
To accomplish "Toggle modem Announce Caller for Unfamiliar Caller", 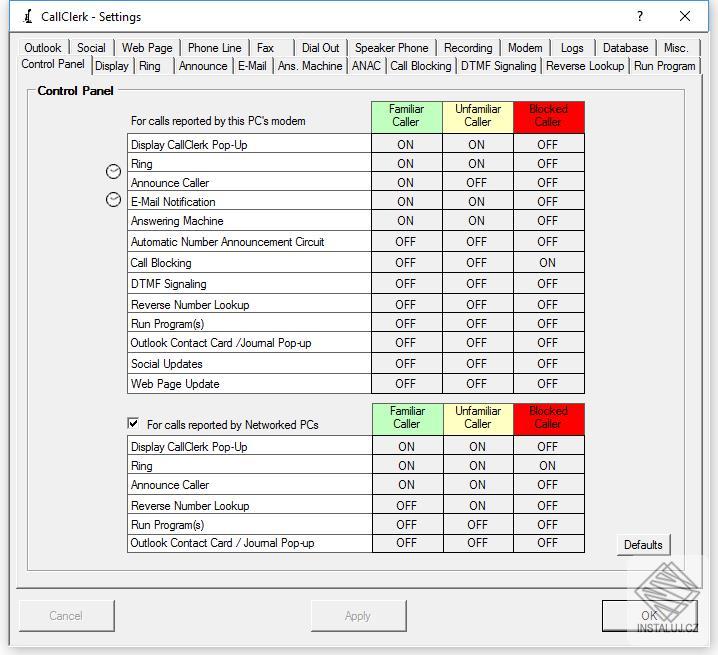I will (x=477, y=183).
